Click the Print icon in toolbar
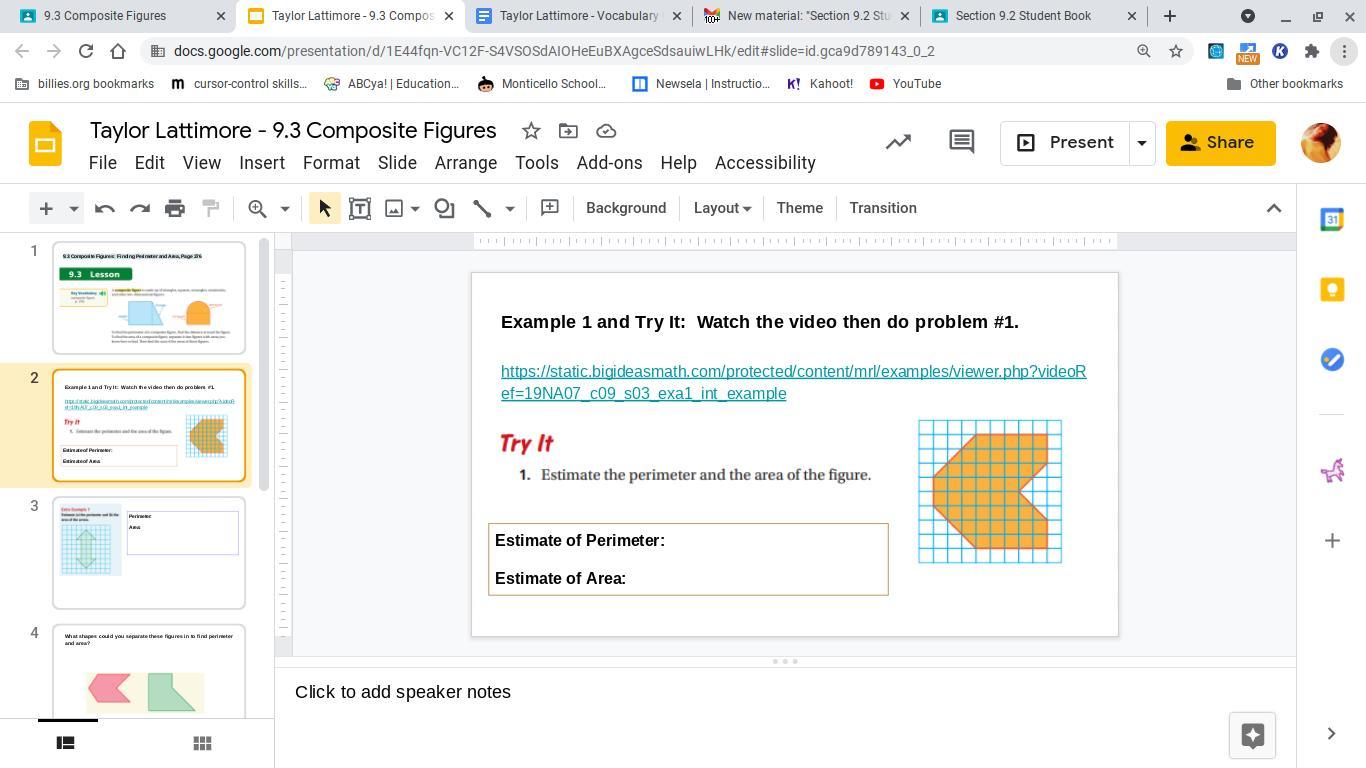The width and height of the screenshot is (1366, 768). pyautogui.click(x=175, y=208)
